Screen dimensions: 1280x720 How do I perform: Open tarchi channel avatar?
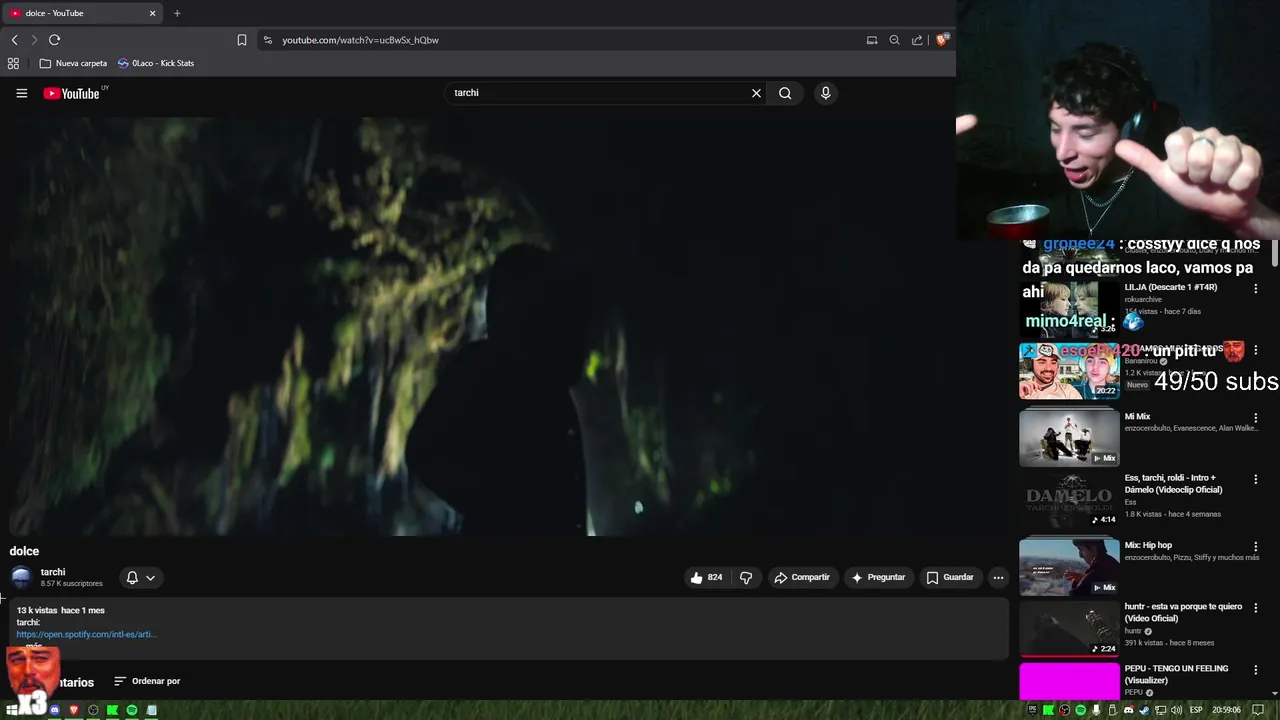[21, 577]
